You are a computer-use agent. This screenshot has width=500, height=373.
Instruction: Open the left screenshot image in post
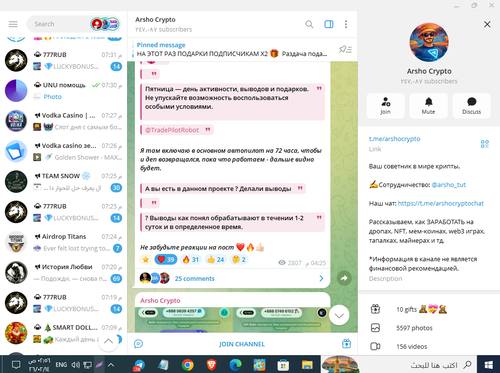point(184,319)
